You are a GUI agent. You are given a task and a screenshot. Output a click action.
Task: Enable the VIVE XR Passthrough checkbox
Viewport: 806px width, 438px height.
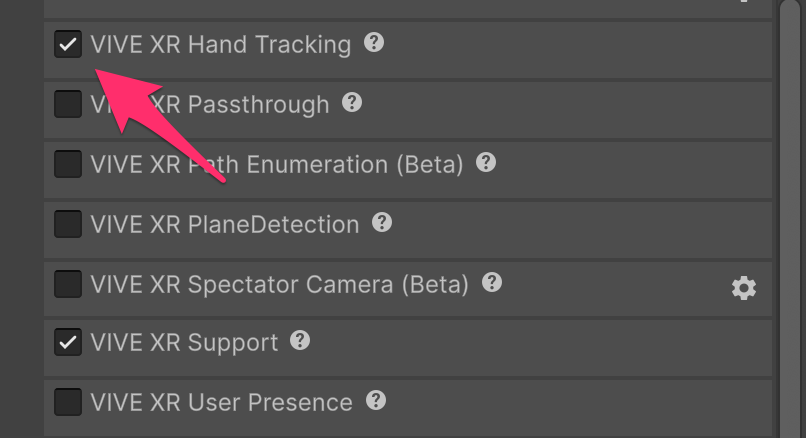68,104
